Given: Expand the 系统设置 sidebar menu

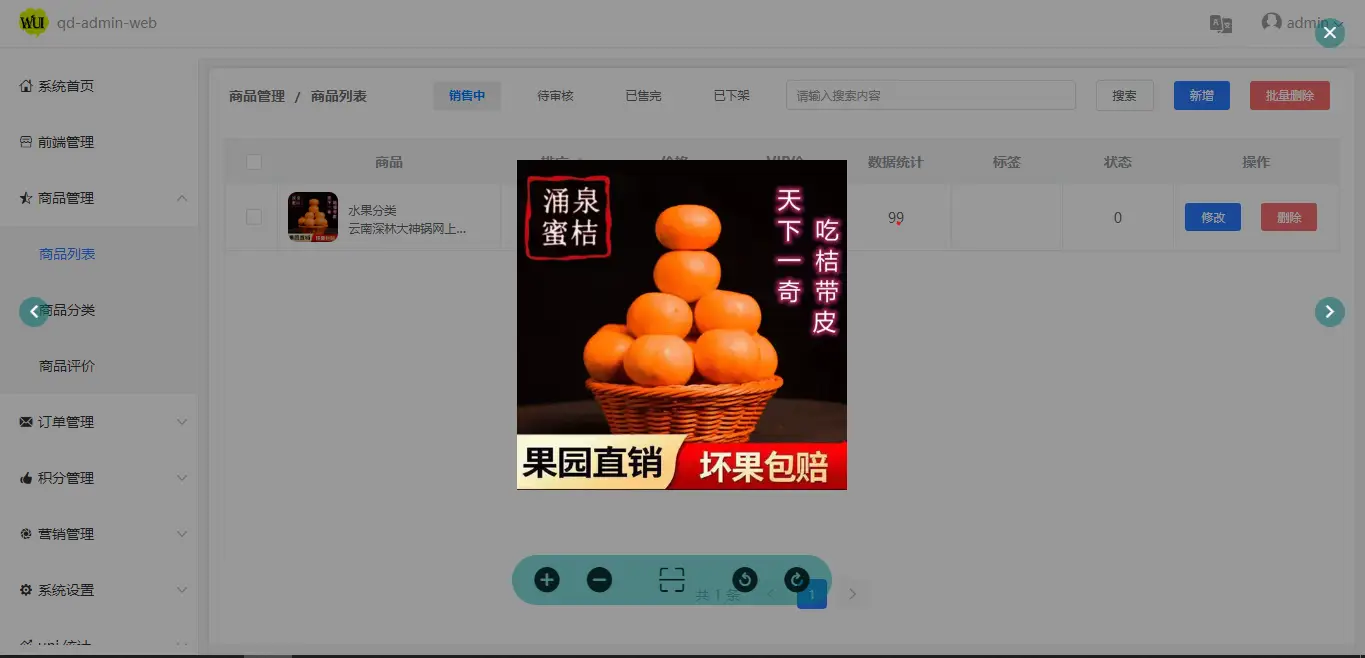Looking at the screenshot, I should pyautogui.click(x=98, y=590).
